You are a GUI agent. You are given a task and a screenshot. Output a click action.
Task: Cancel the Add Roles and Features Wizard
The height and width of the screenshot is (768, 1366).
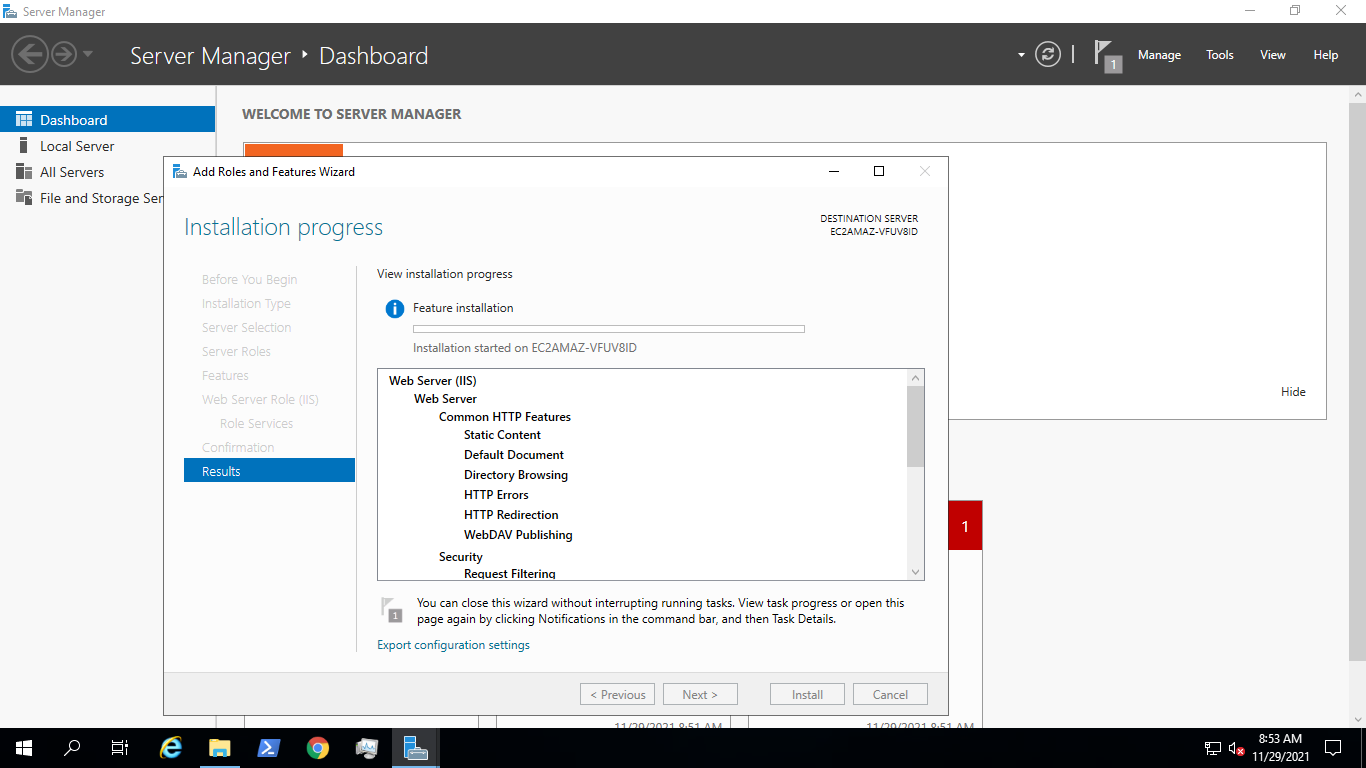pyautogui.click(x=889, y=693)
